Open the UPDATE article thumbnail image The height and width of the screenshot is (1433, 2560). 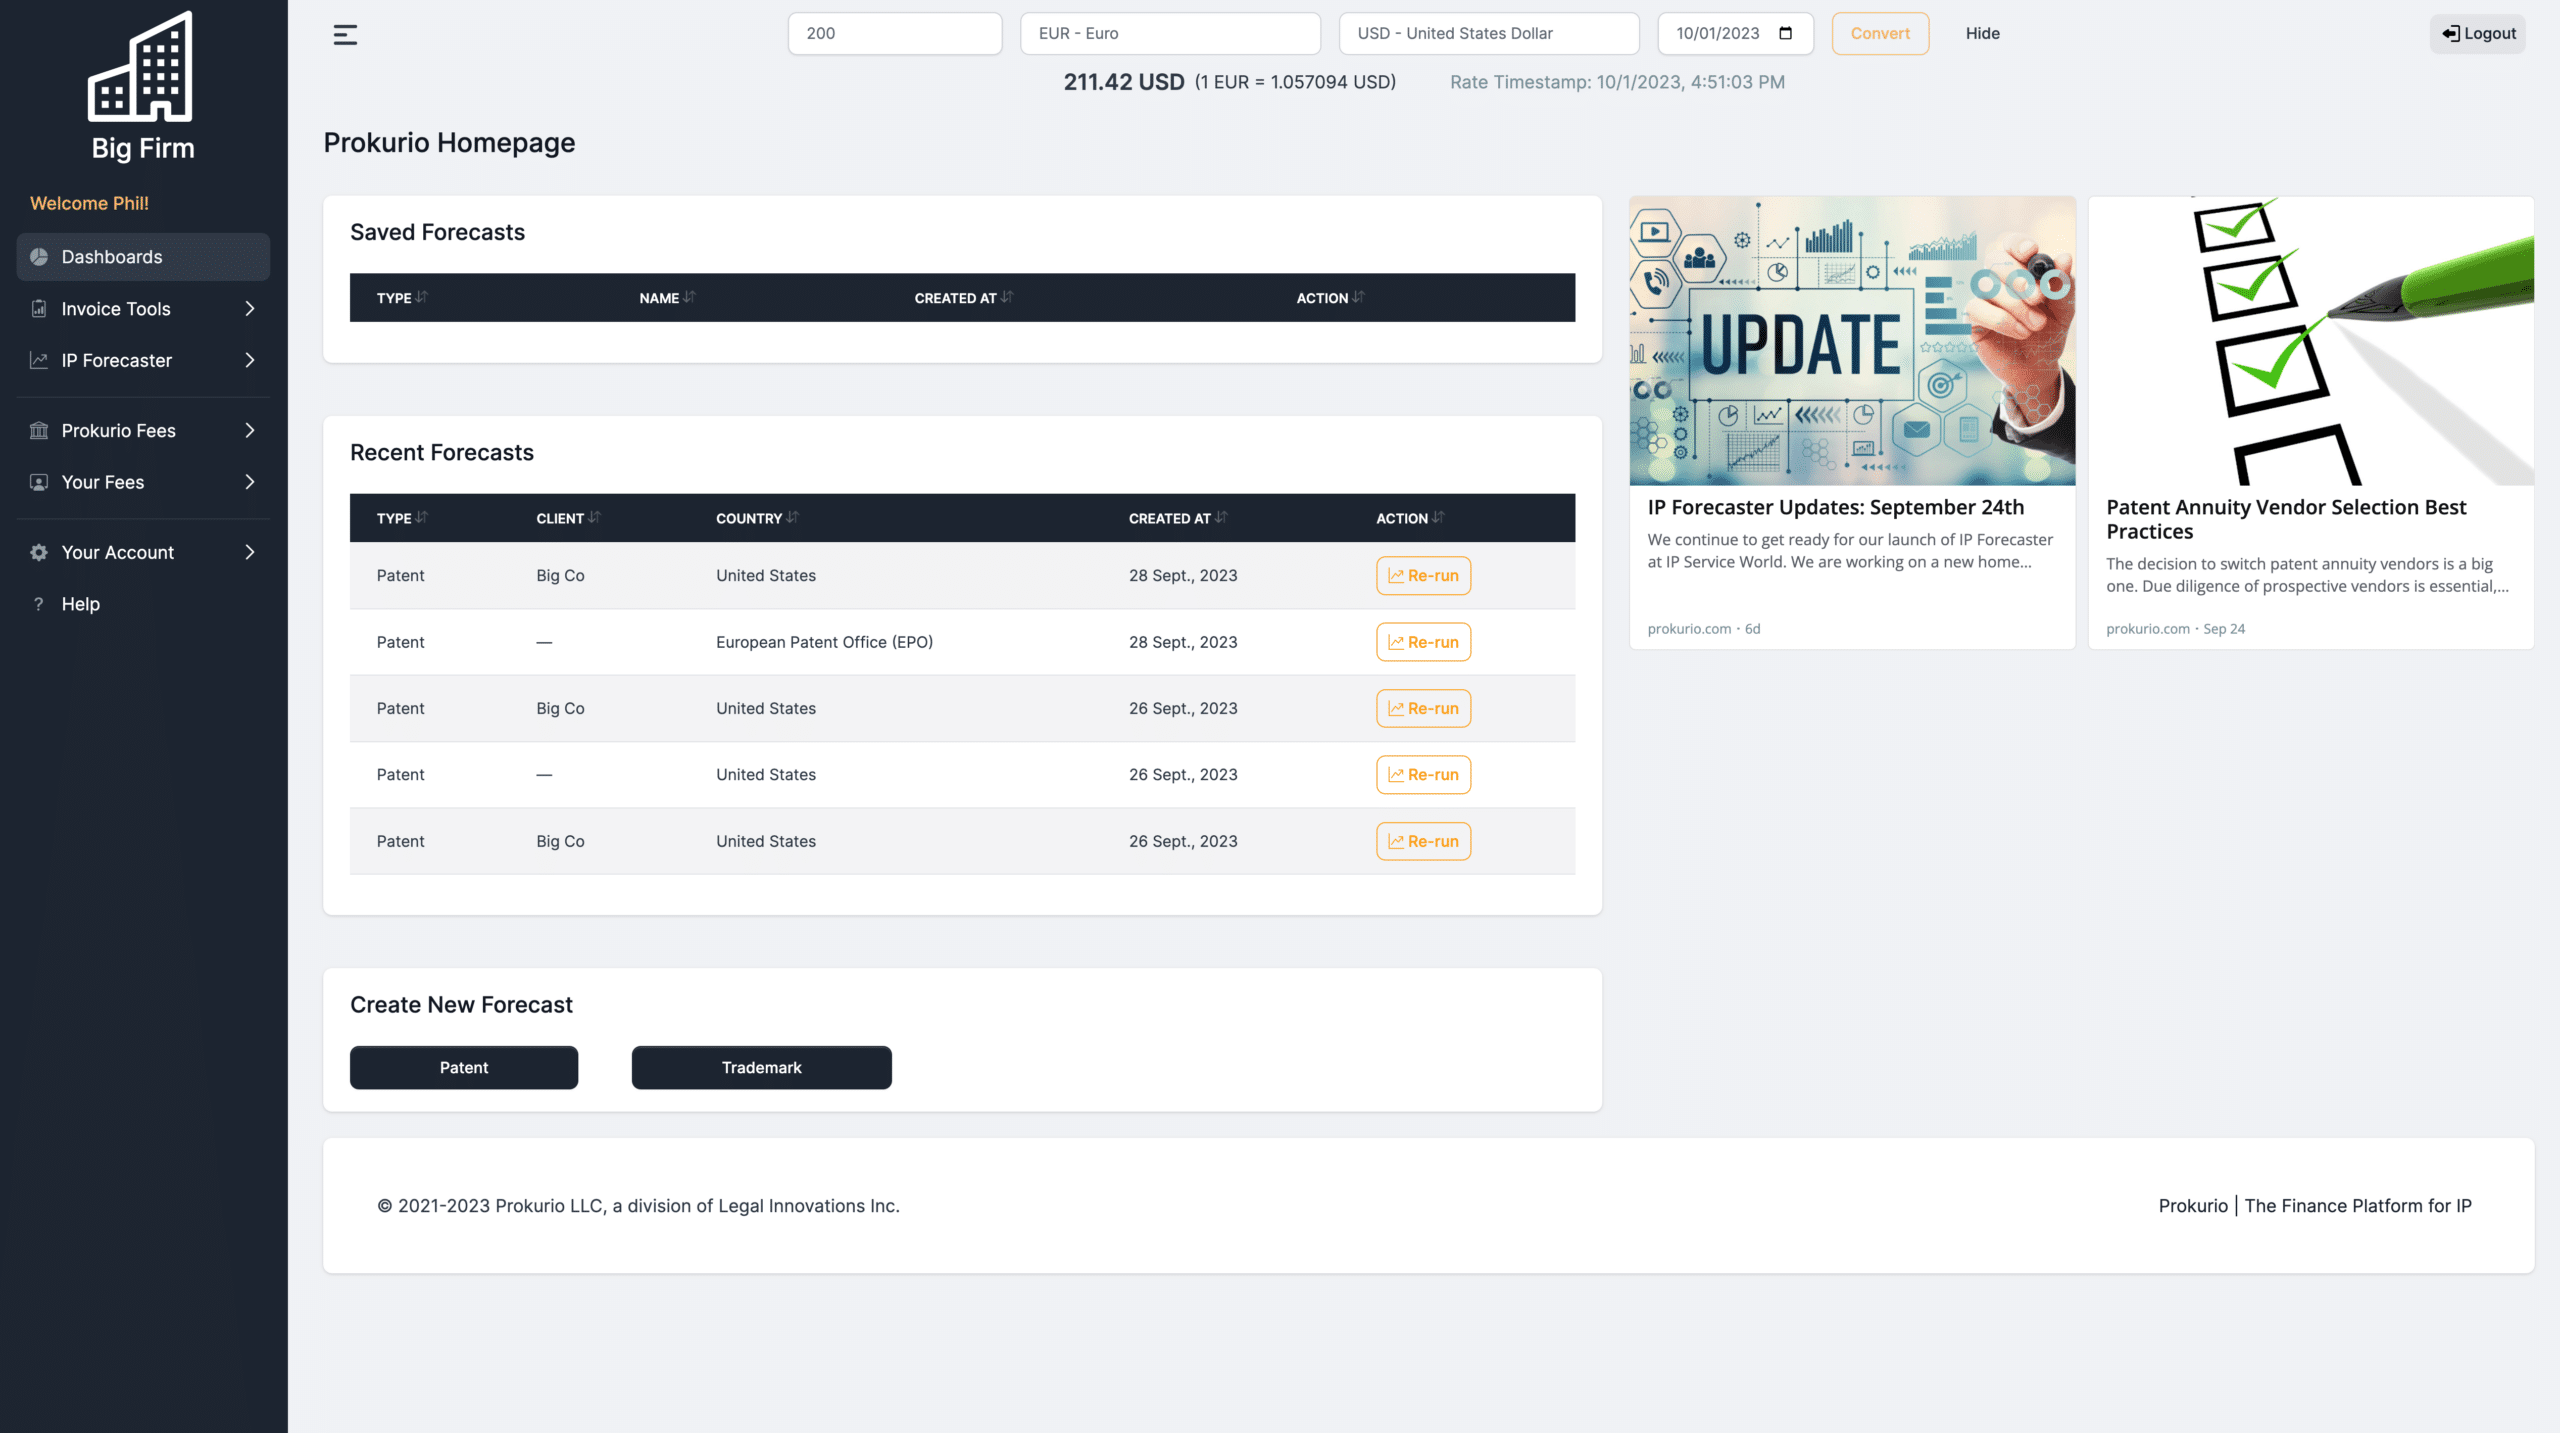tap(1852, 341)
